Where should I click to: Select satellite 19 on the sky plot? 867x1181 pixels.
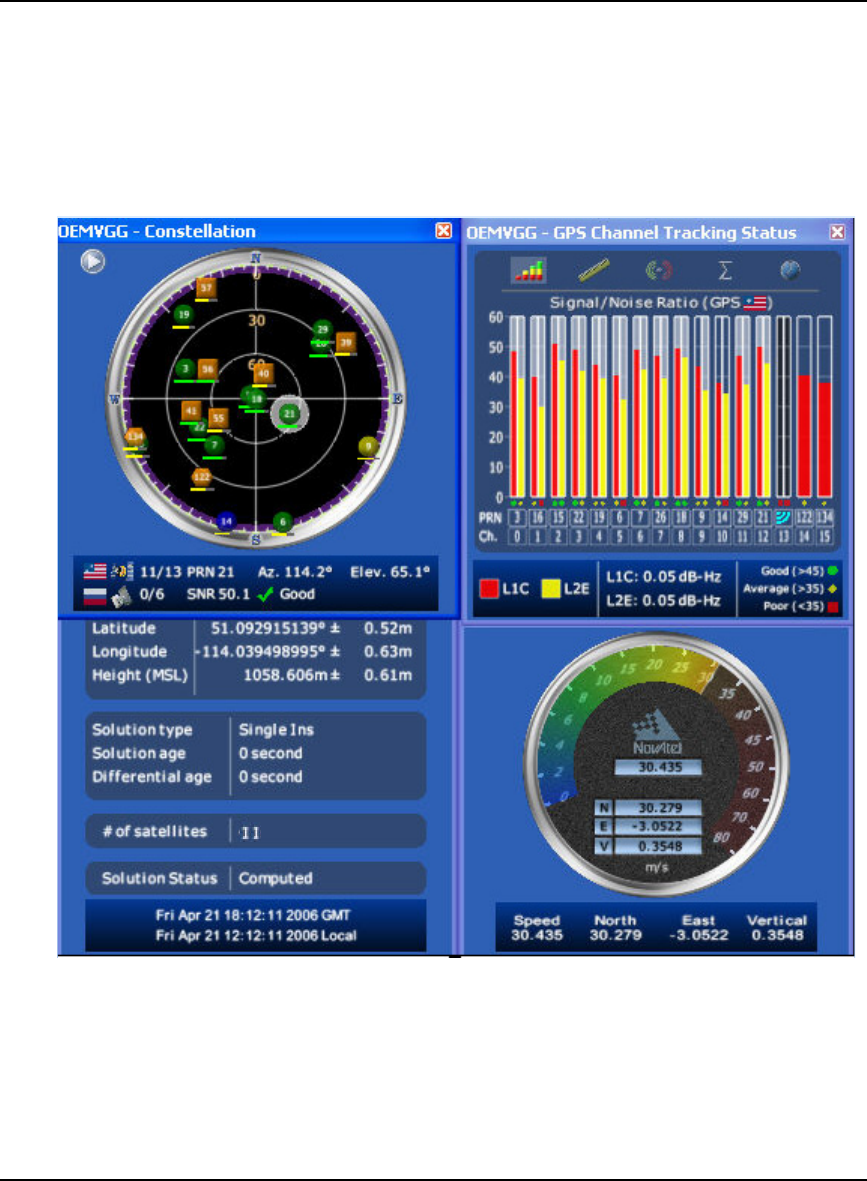183,315
